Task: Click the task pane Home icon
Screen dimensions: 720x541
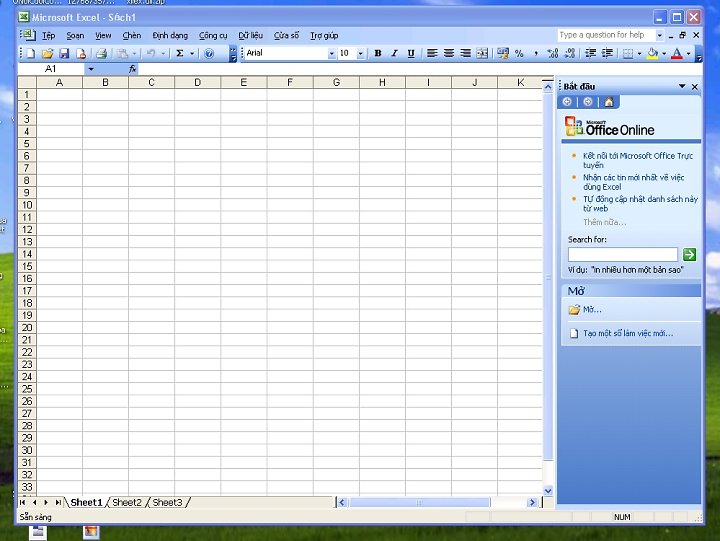Action: pos(609,102)
